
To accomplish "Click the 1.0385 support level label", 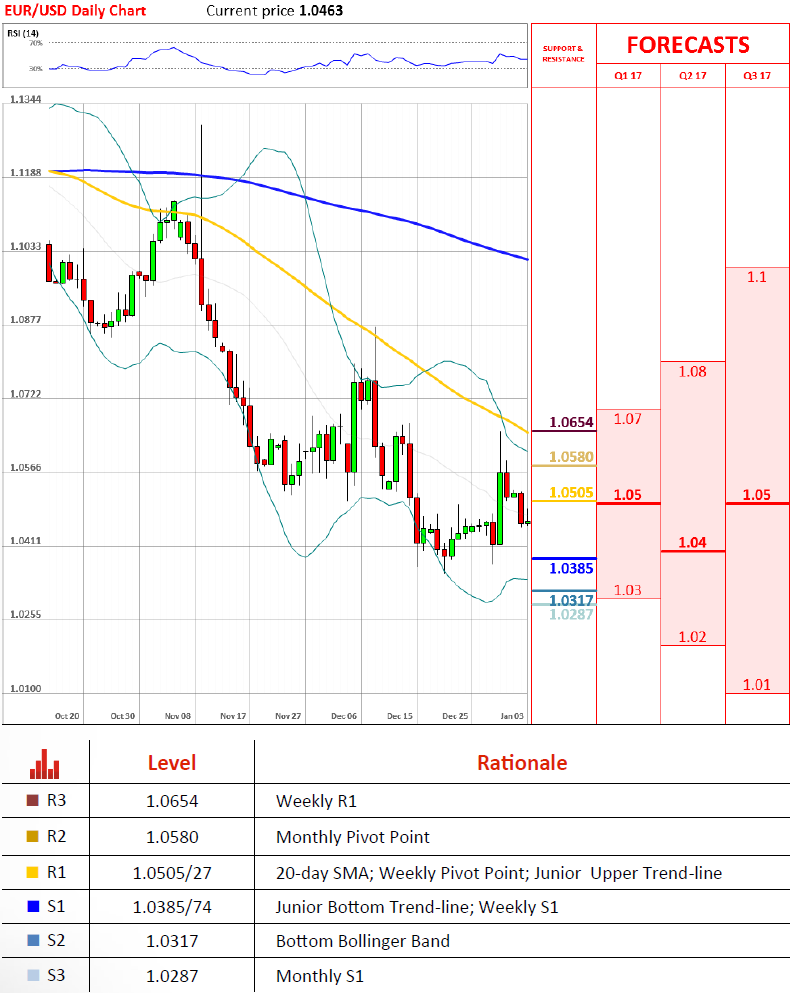I will 571,569.
